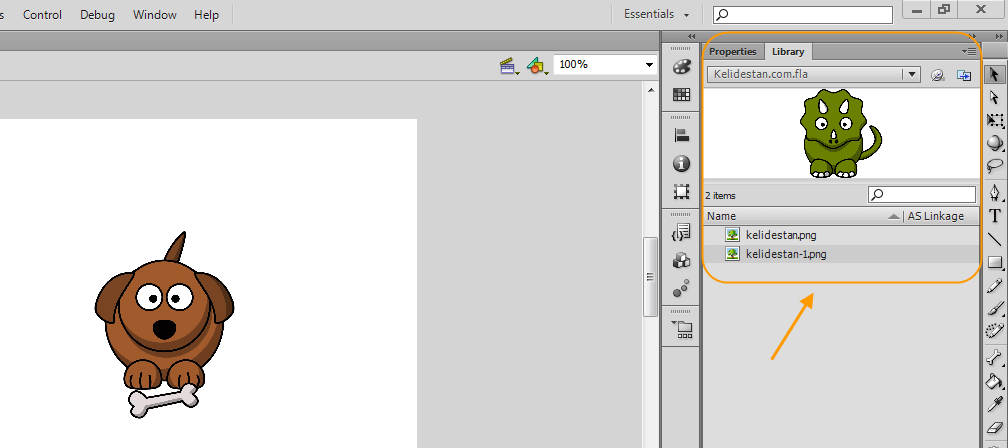Open the Motion Presets panel icon
The width and height of the screenshot is (1008, 448).
(x=681, y=288)
